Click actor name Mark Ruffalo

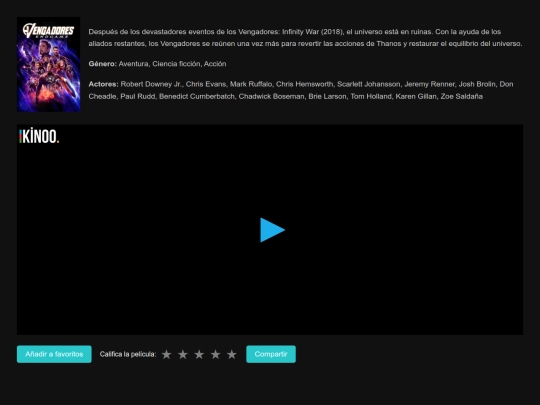(251, 84)
